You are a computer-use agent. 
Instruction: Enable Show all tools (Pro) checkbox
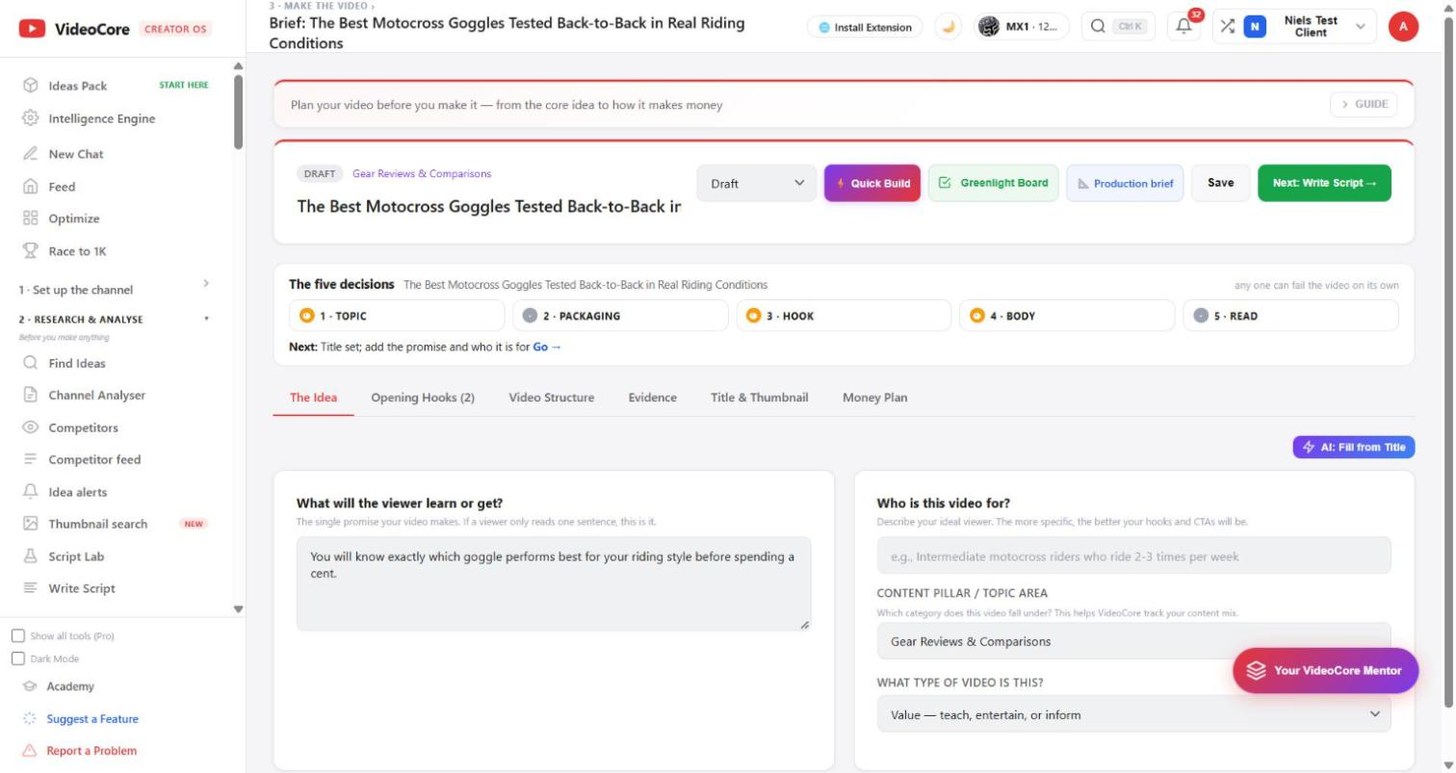pos(18,636)
